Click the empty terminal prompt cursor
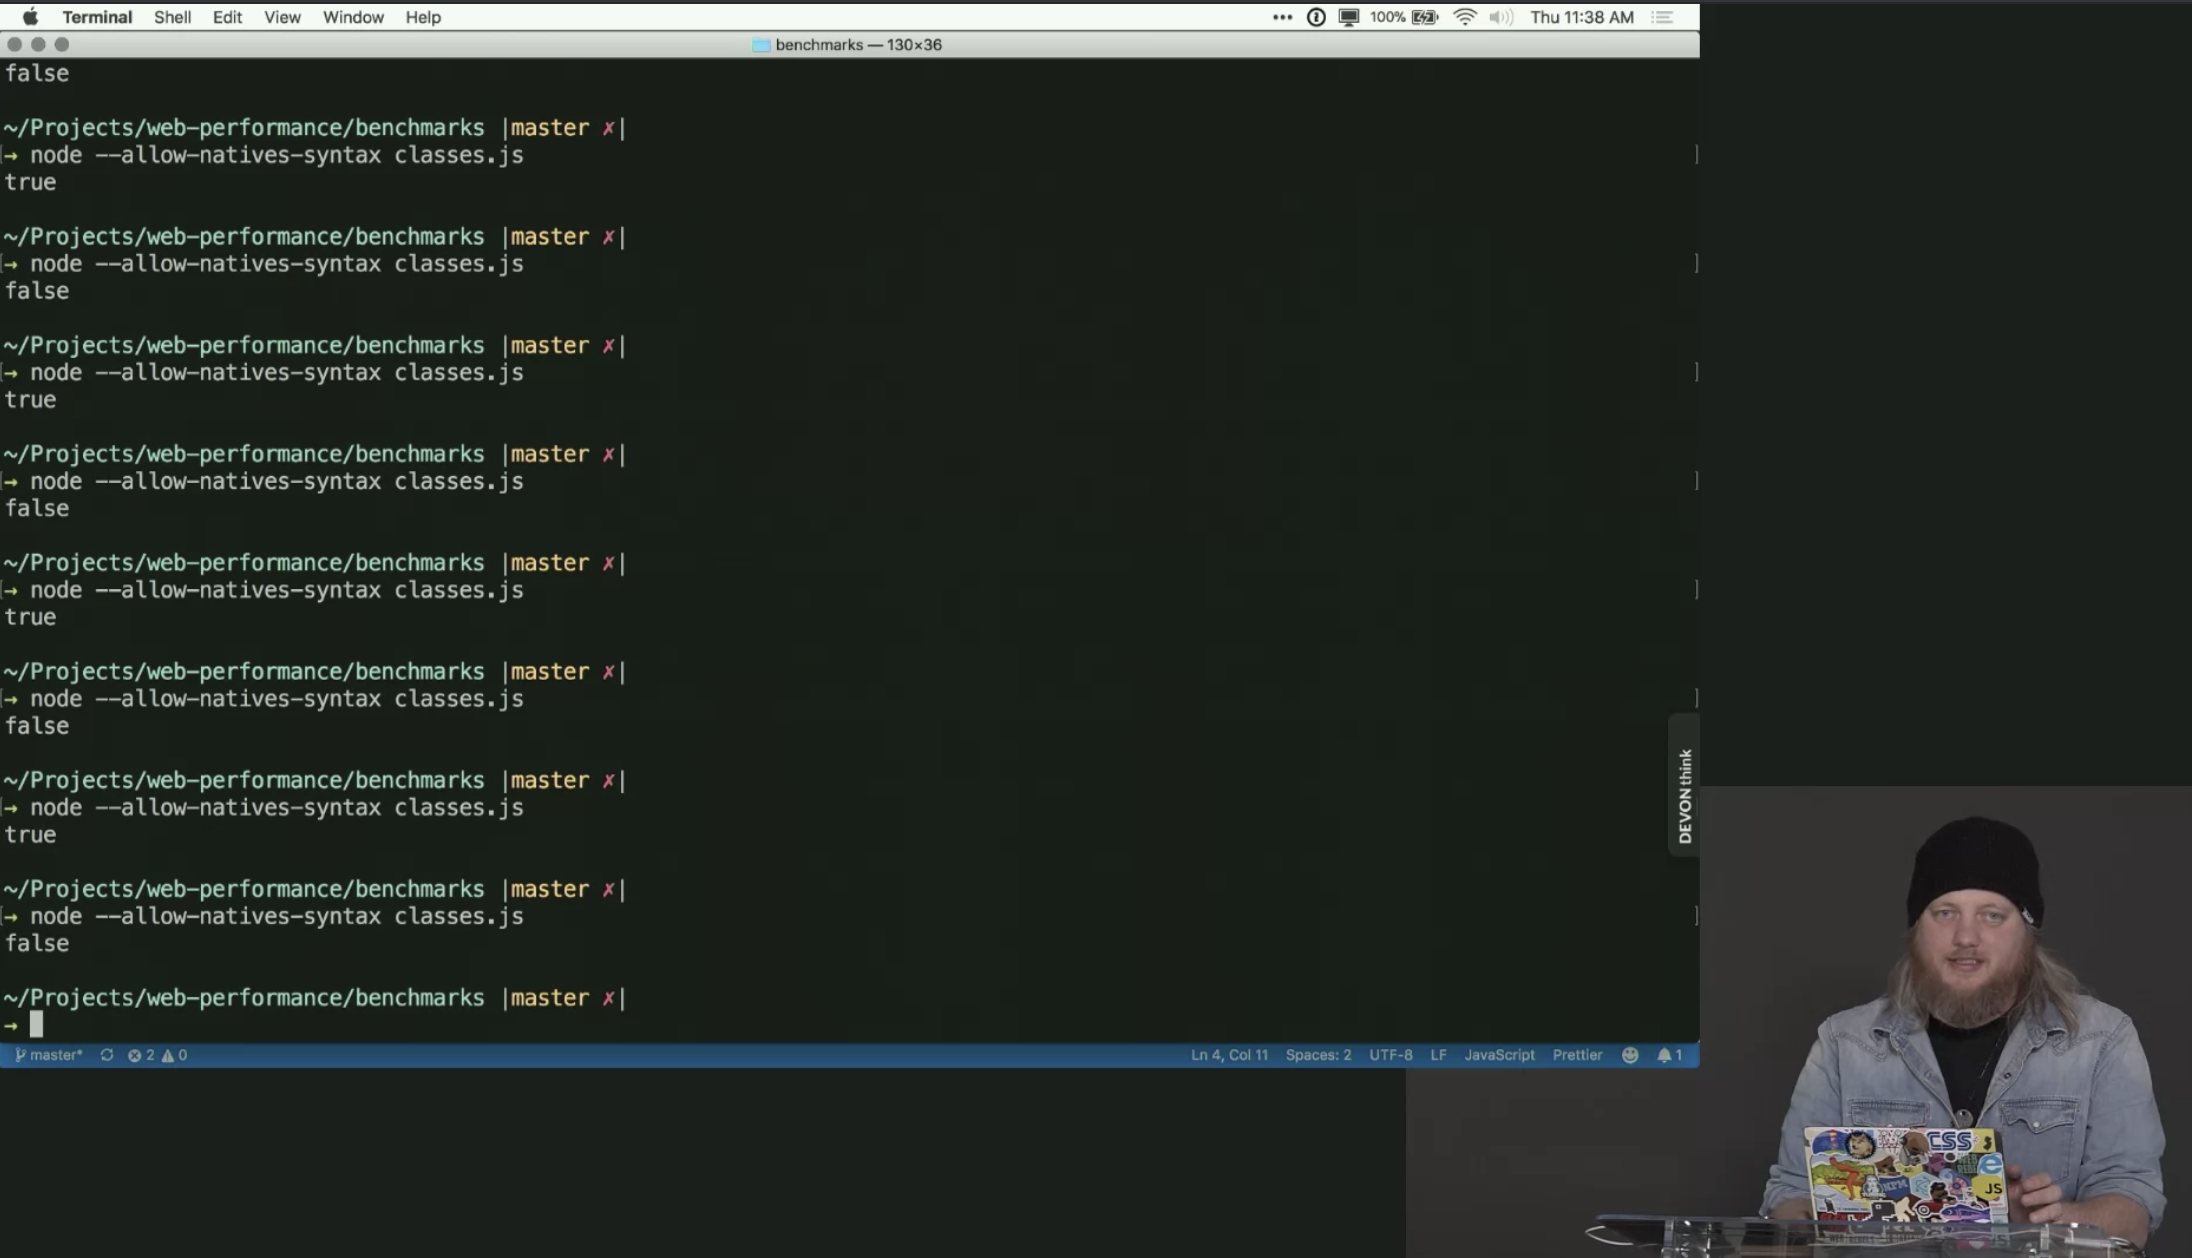The height and width of the screenshot is (1258, 2192). (36, 1025)
